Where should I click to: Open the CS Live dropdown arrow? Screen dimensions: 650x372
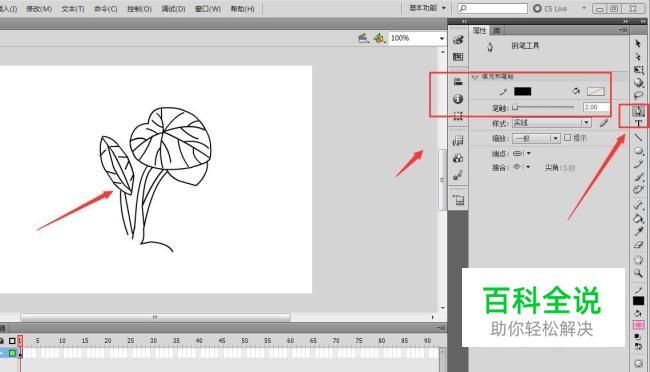tap(584, 8)
